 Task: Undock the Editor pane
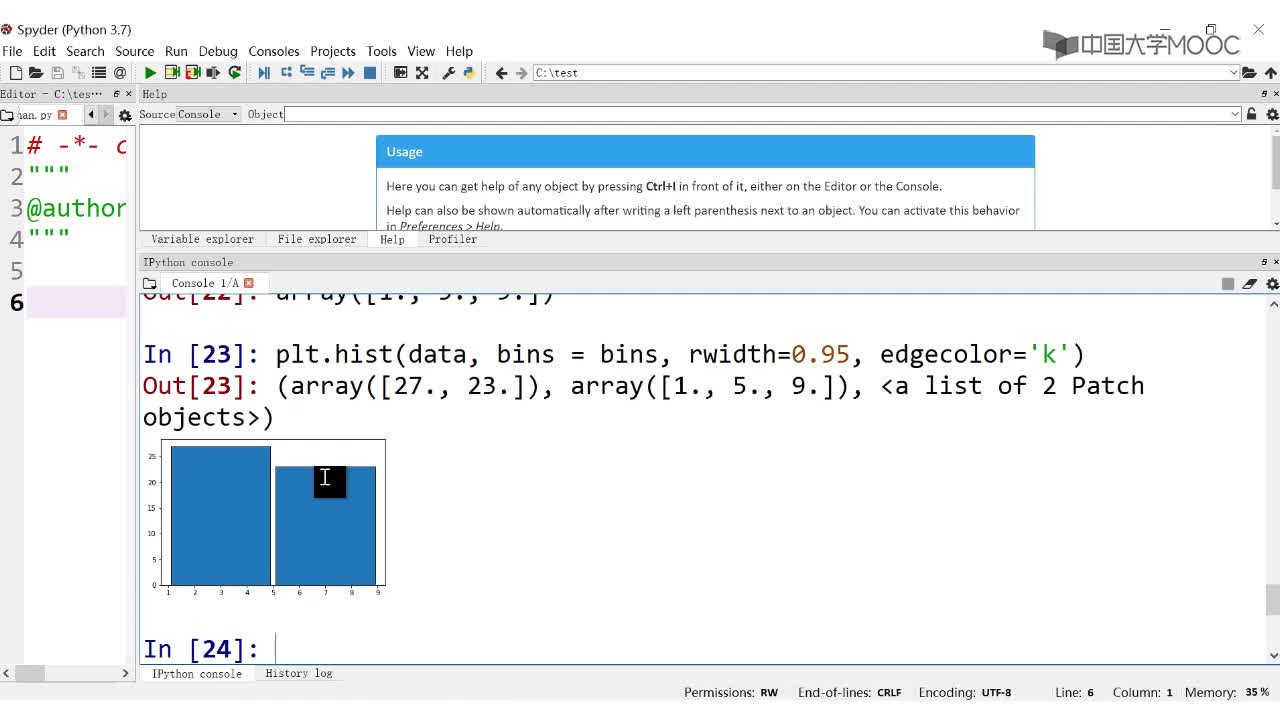[116, 94]
